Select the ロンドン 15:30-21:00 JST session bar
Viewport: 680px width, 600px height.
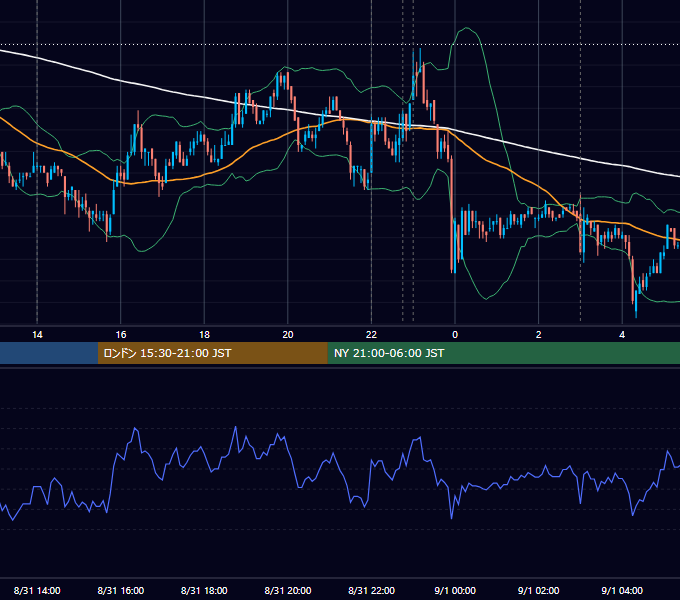[x=212, y=353]
